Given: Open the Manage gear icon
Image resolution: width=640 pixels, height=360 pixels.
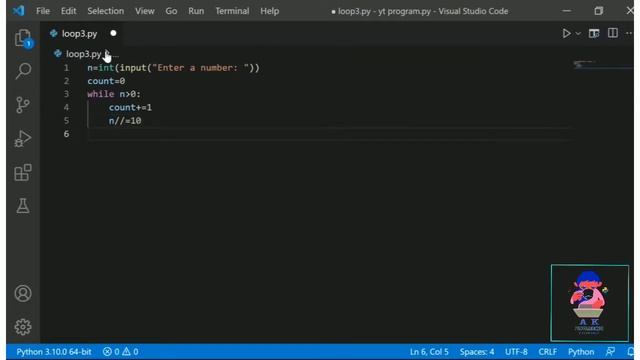Looking at the screenshot, I should point(23,327).
